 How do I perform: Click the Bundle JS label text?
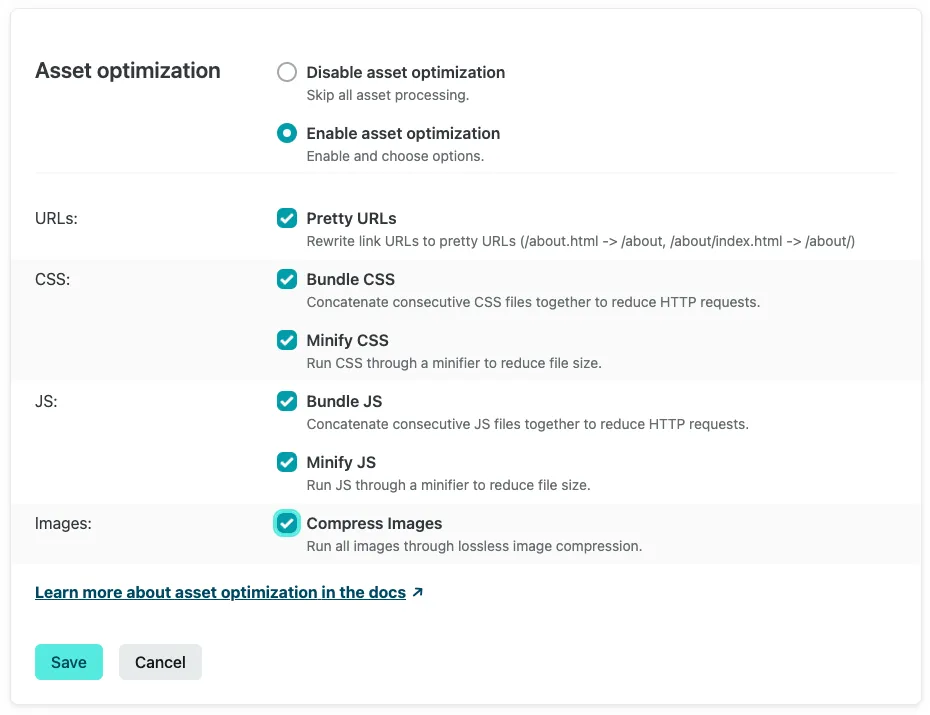[344, 401]
